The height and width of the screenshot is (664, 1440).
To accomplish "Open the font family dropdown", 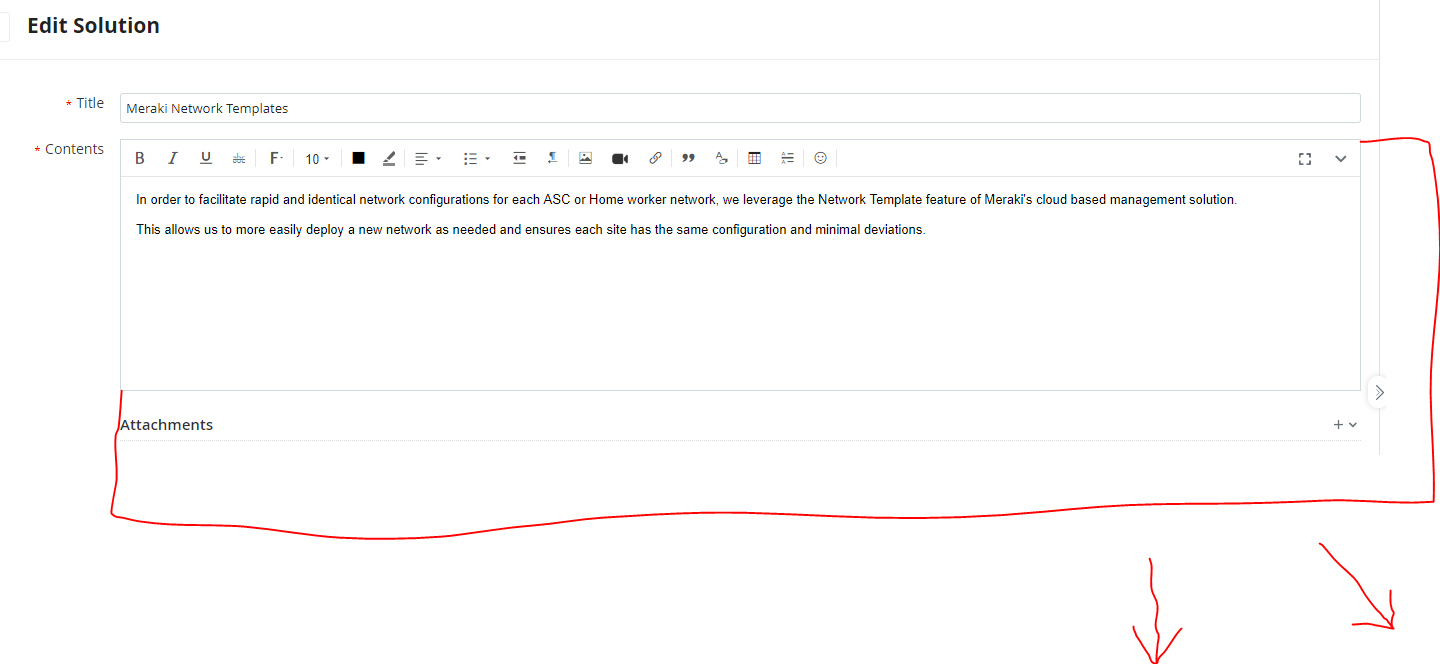I will [x=277, y=158].
